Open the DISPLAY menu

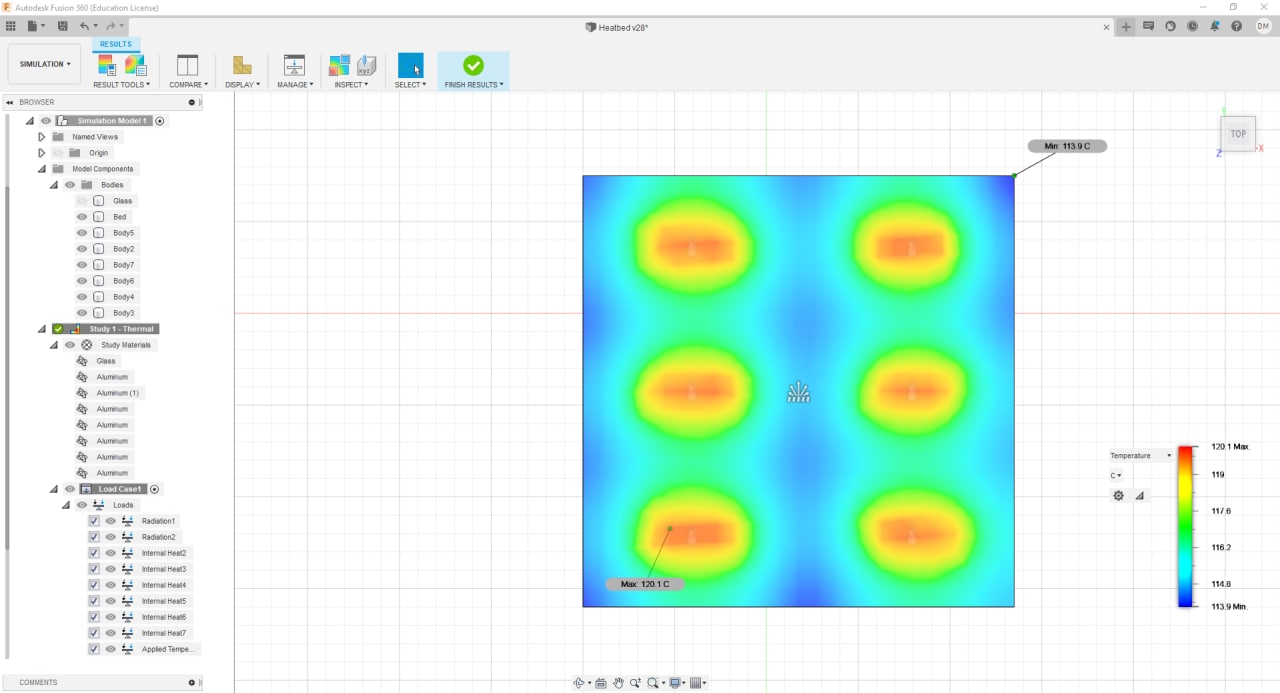[242, 85]
